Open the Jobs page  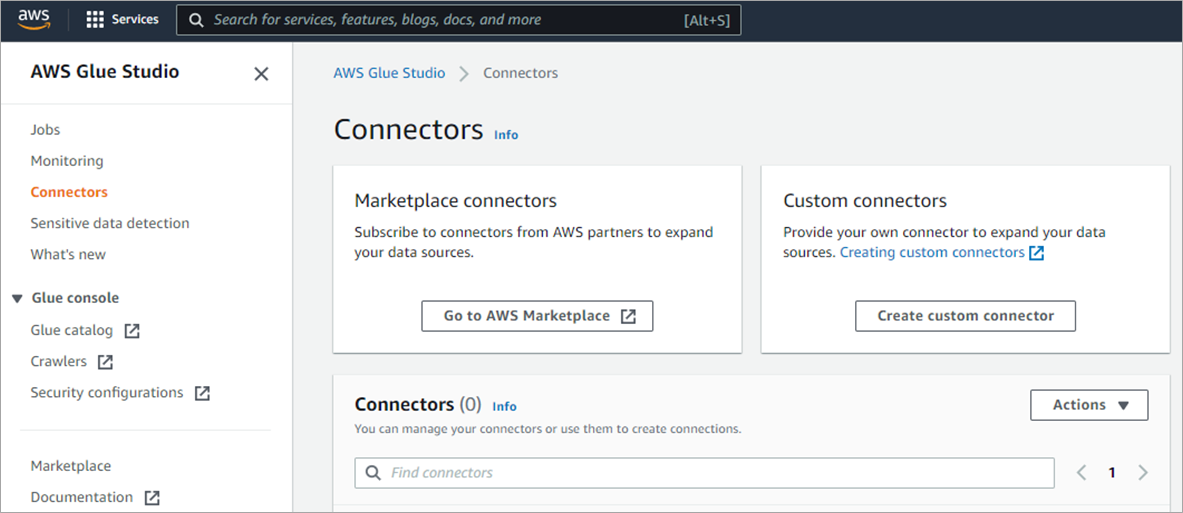[45, 130]
